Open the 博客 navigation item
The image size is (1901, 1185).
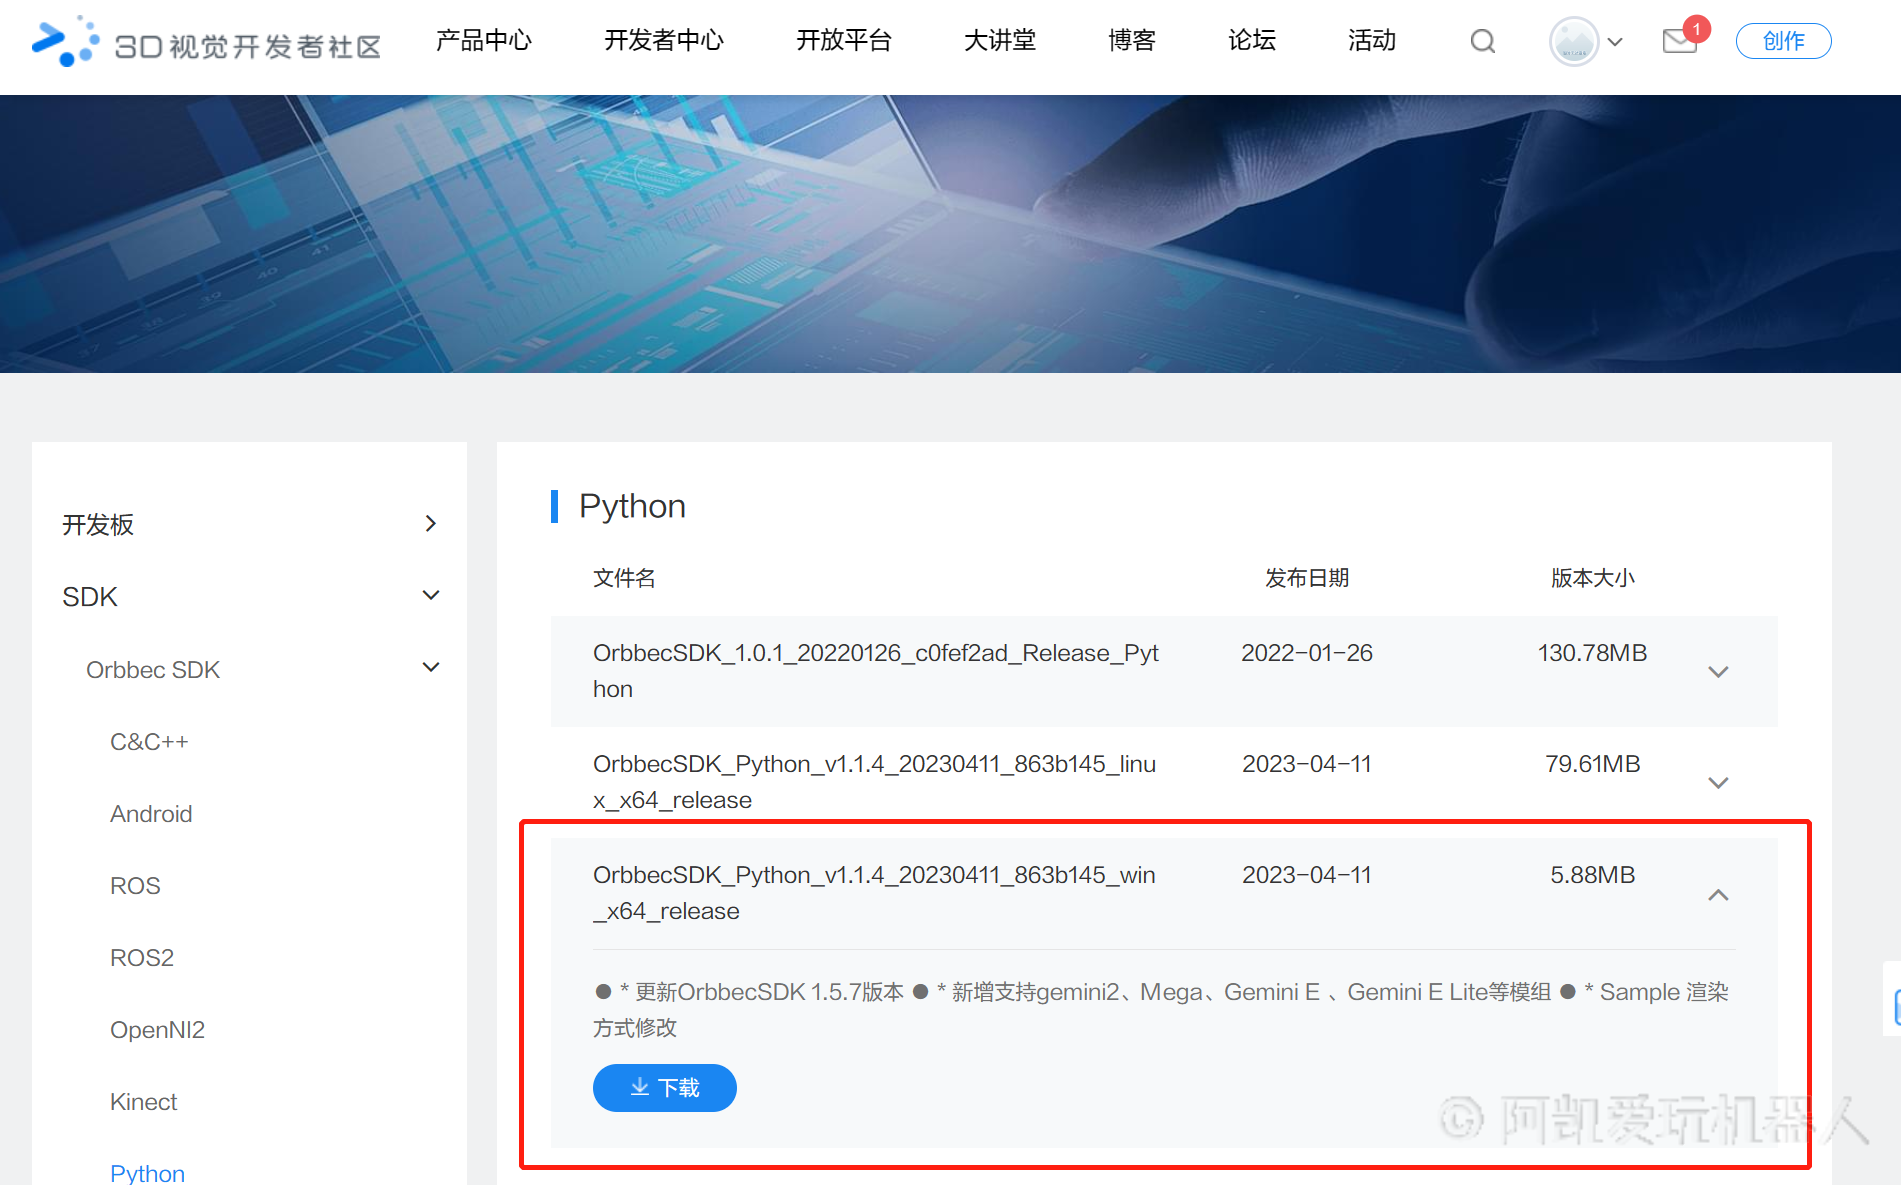[1132, 40]
